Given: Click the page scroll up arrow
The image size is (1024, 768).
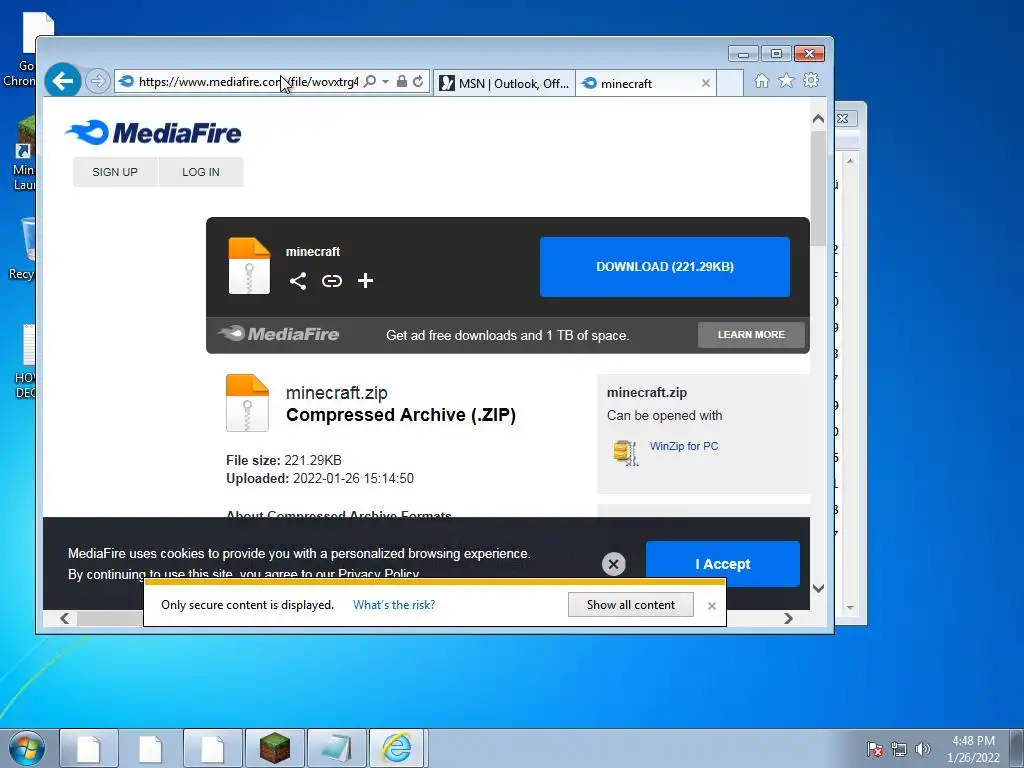Looking at the screenshot, I should point(818,119).
